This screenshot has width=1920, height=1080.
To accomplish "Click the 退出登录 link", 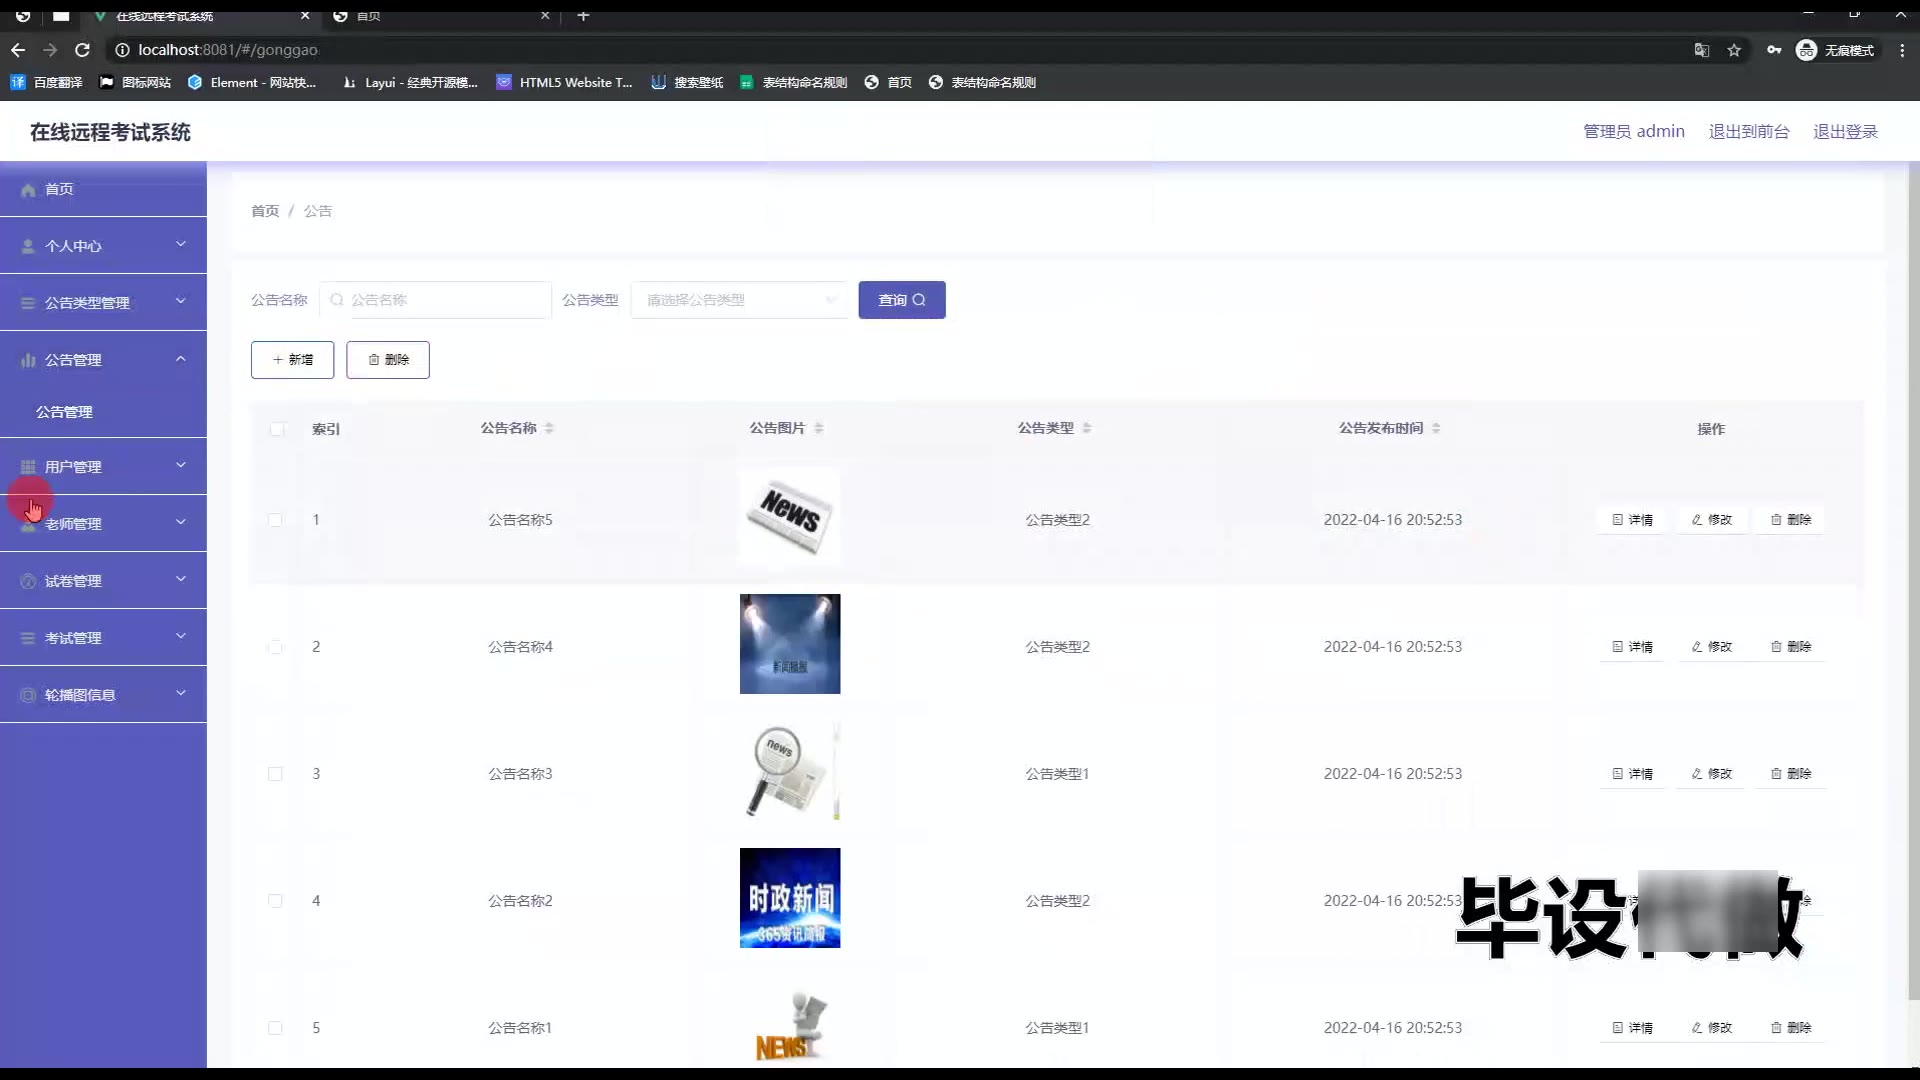I will (x=1845, y=132).
